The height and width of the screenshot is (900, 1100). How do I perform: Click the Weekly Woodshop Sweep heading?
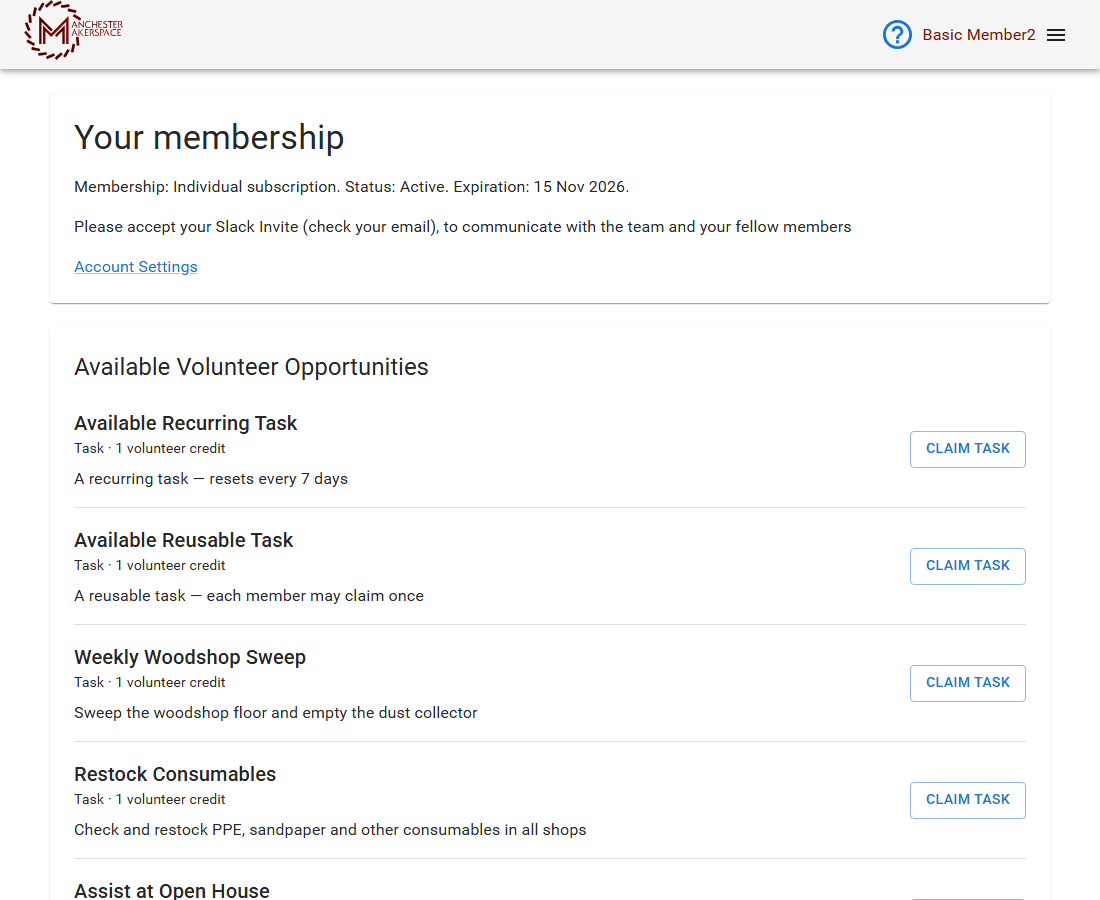pos(190,657)
